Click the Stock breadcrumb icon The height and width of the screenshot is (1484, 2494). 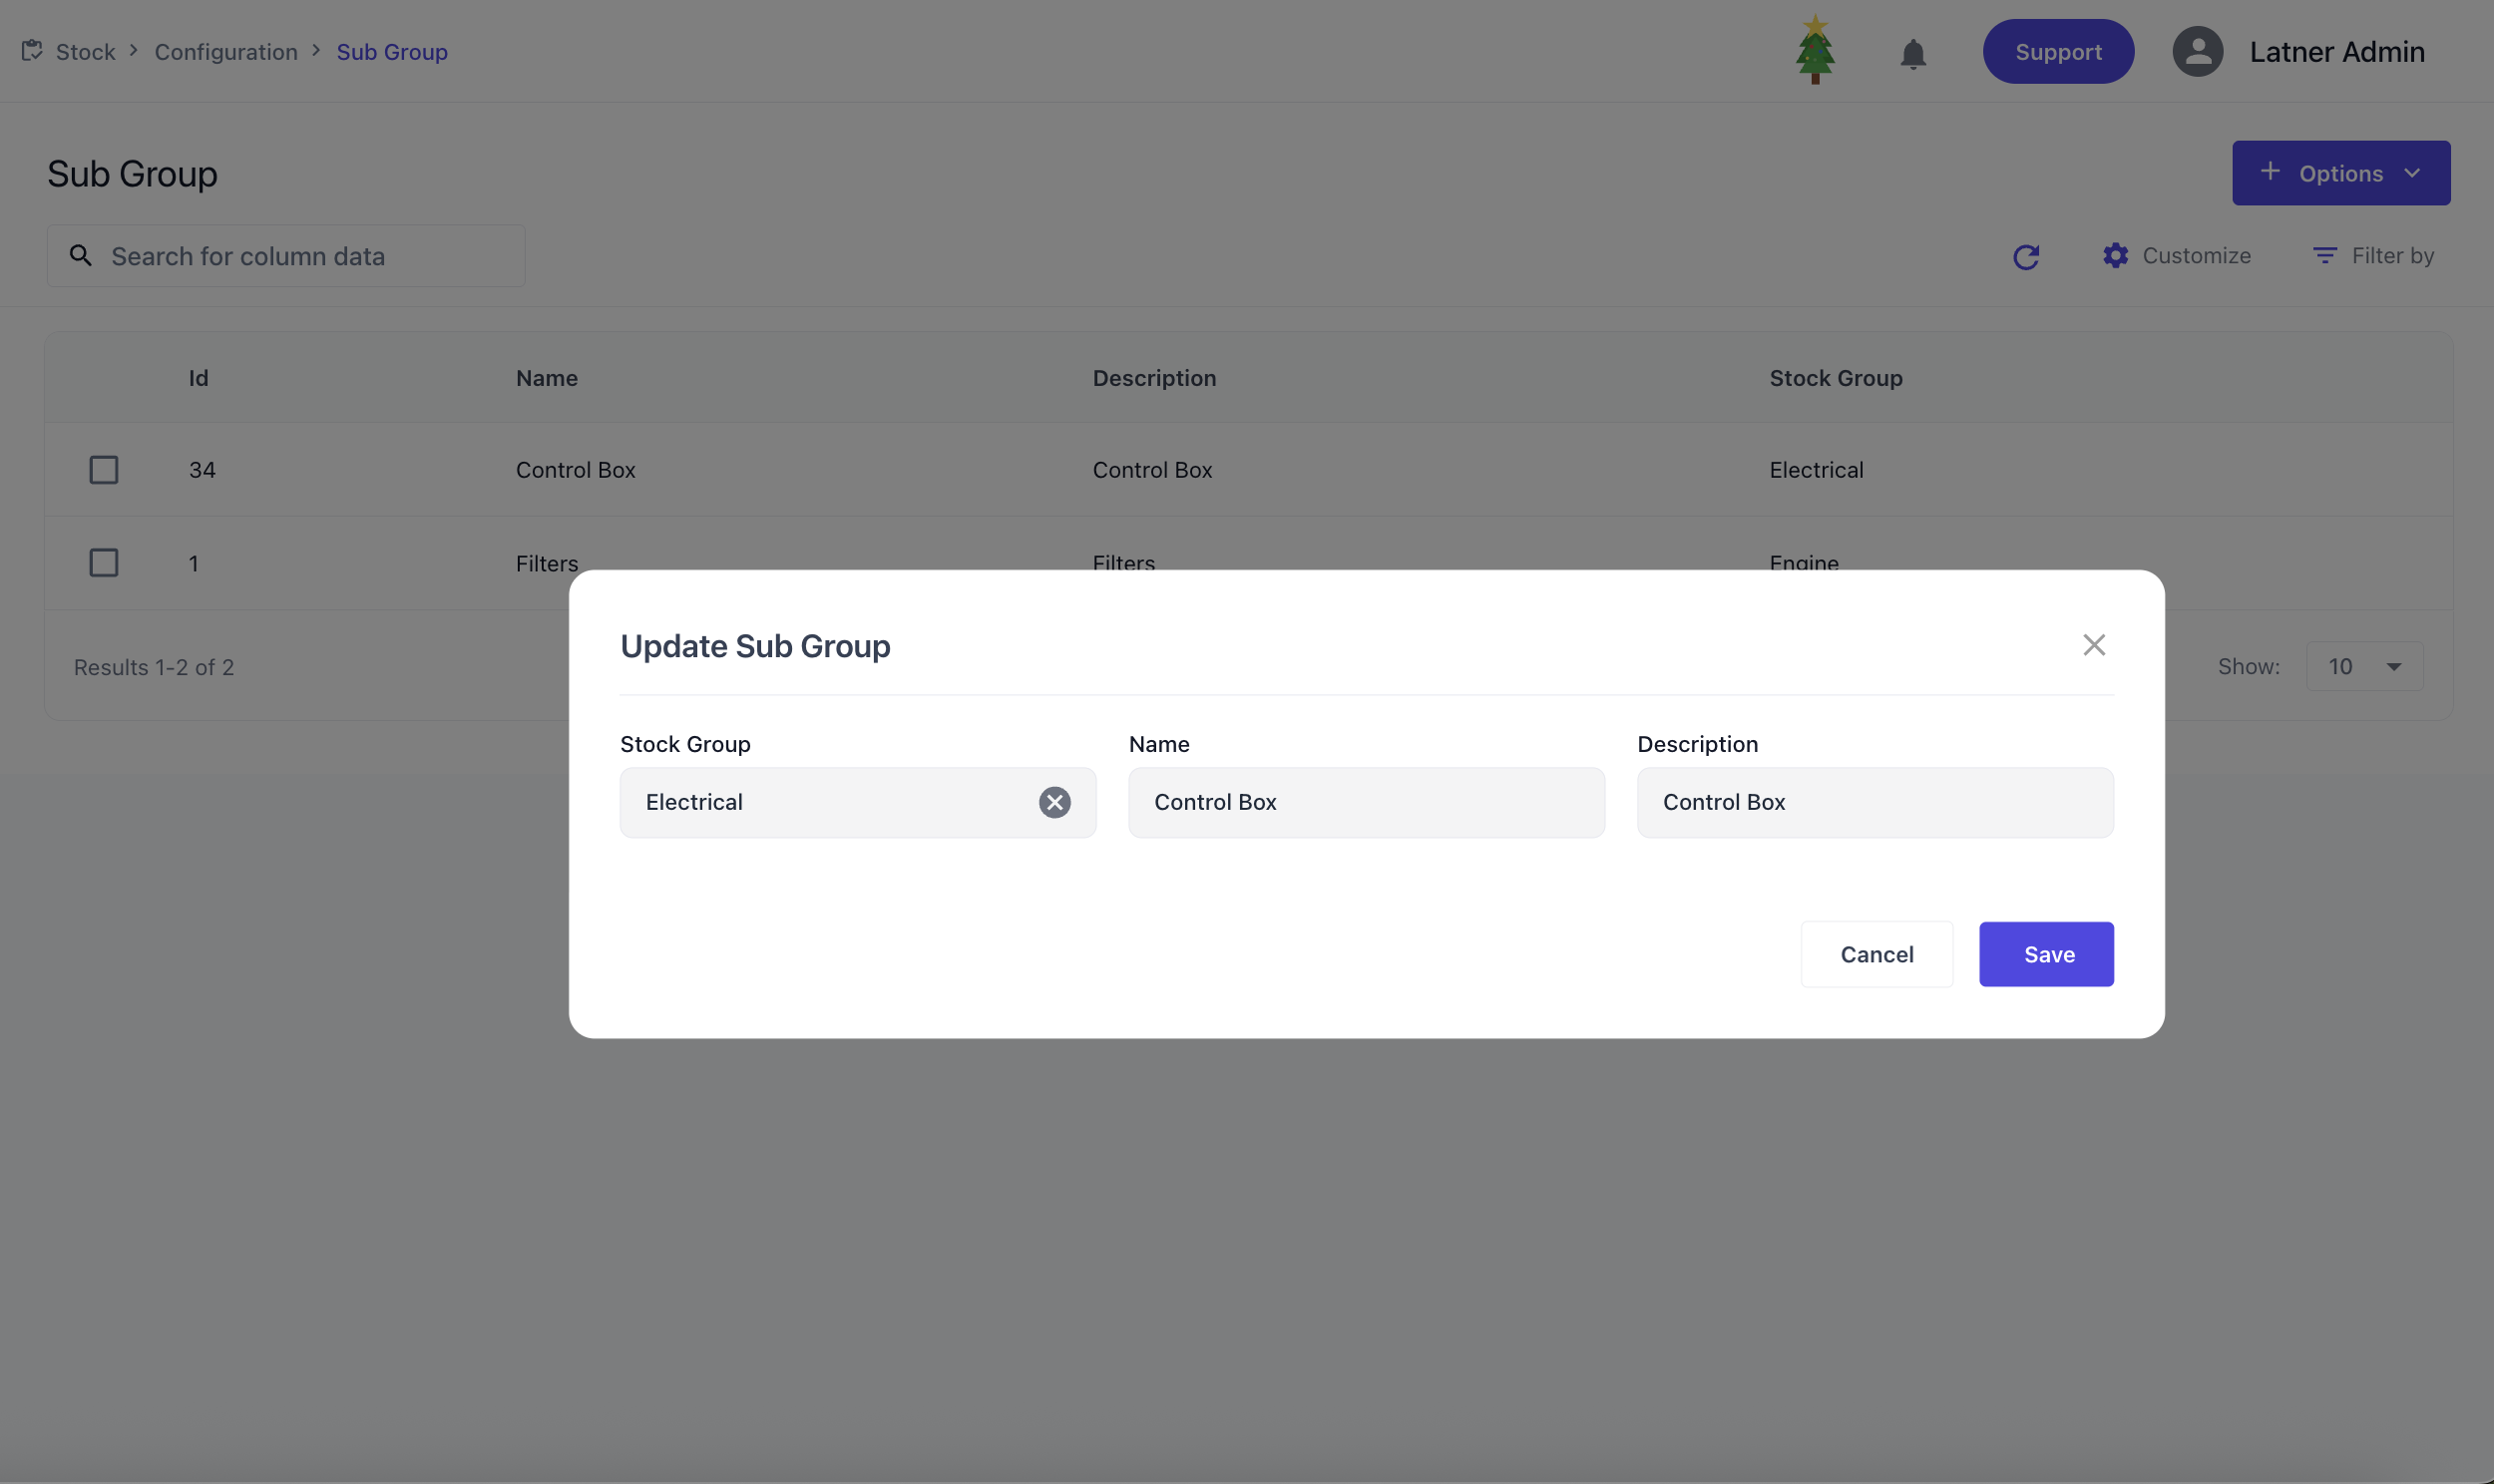tap(32, 50)
